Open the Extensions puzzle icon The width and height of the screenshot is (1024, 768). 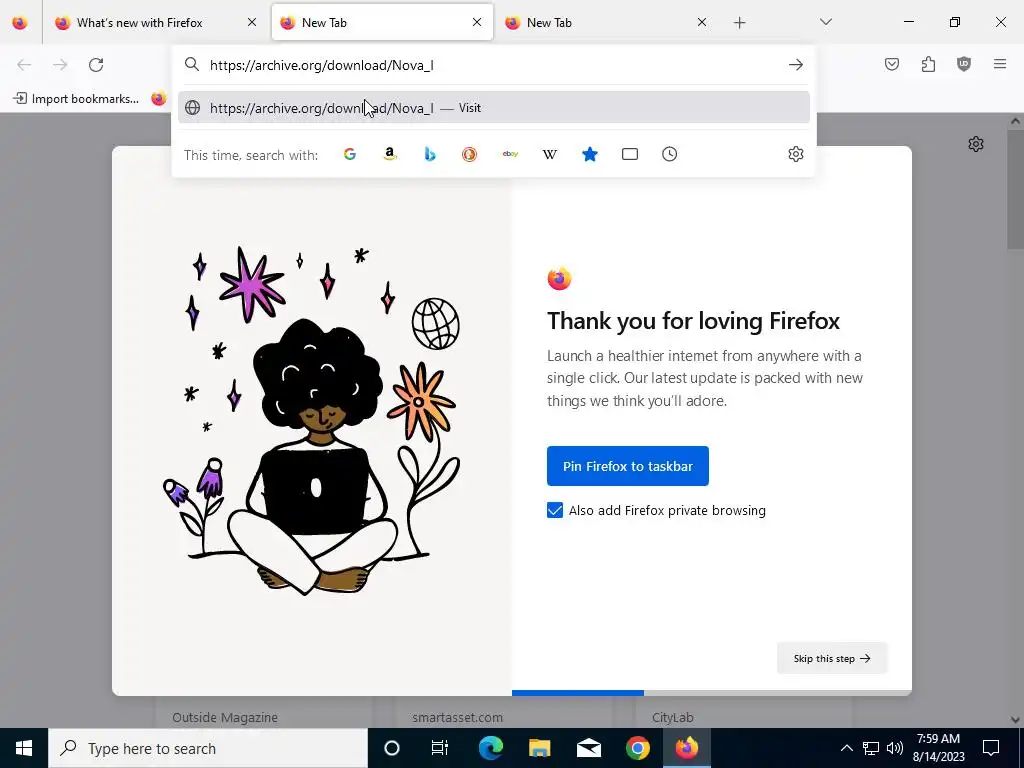[928, 64]
